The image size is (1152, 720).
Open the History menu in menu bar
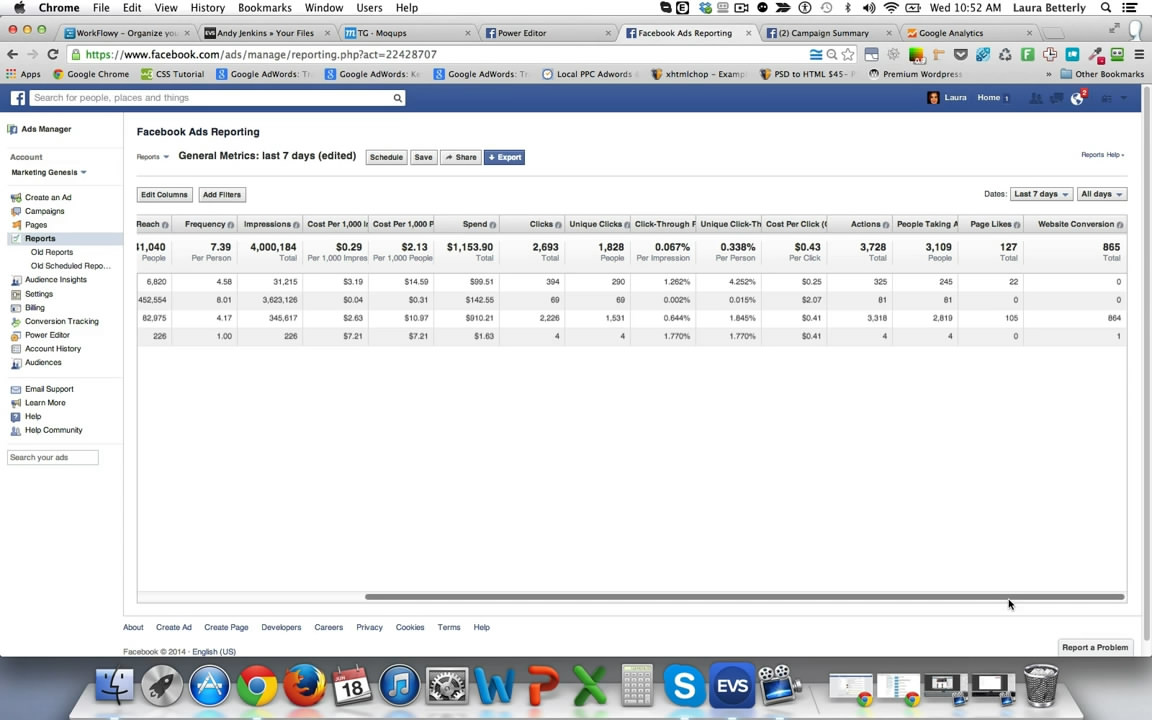point(207,7)
